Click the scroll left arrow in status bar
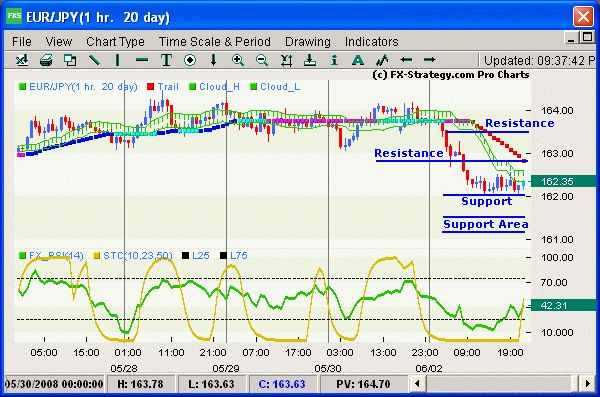This screenshot has height=397, width=600. [418, 383]
